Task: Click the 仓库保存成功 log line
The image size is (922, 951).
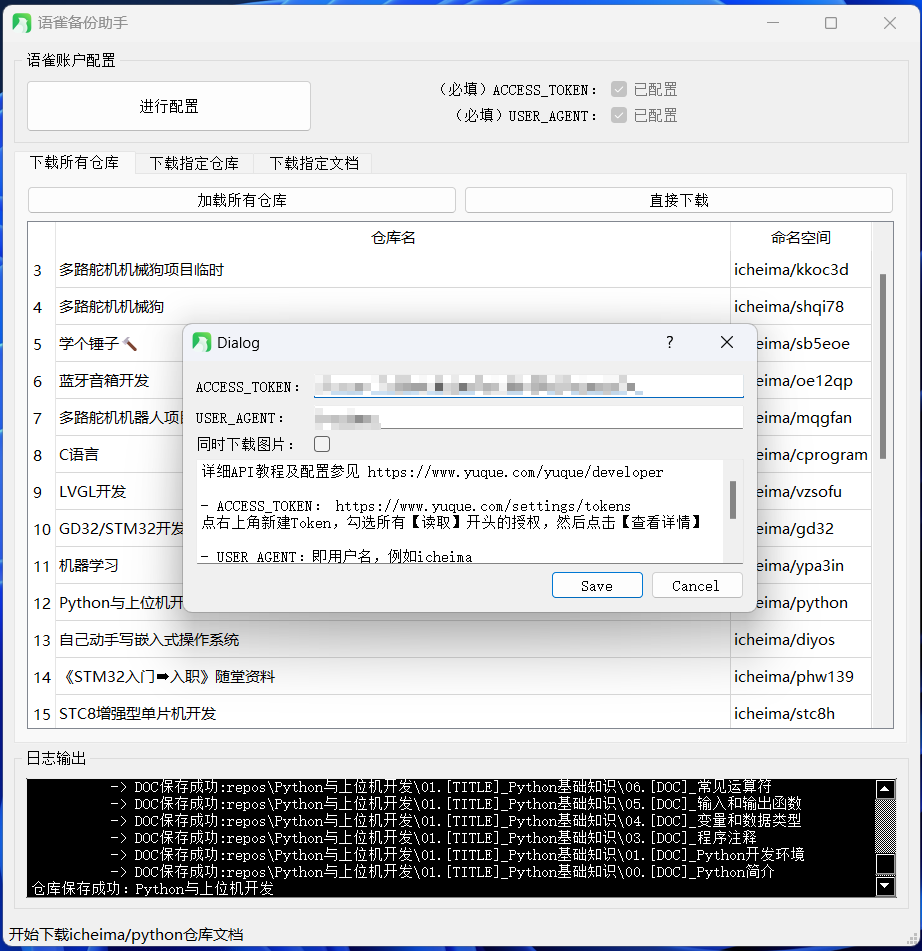Action: [x=153, y=889]
